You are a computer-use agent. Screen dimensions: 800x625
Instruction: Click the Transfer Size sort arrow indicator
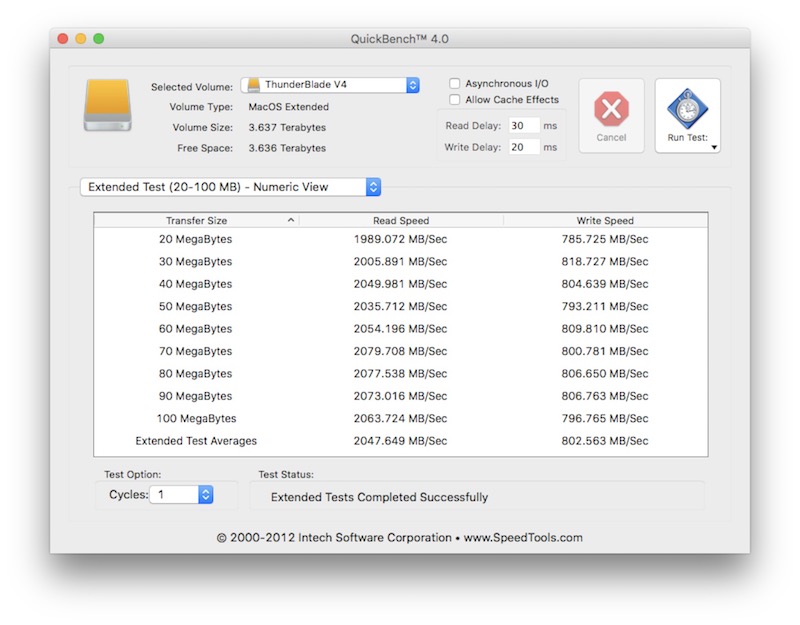(x=291, y=220)
